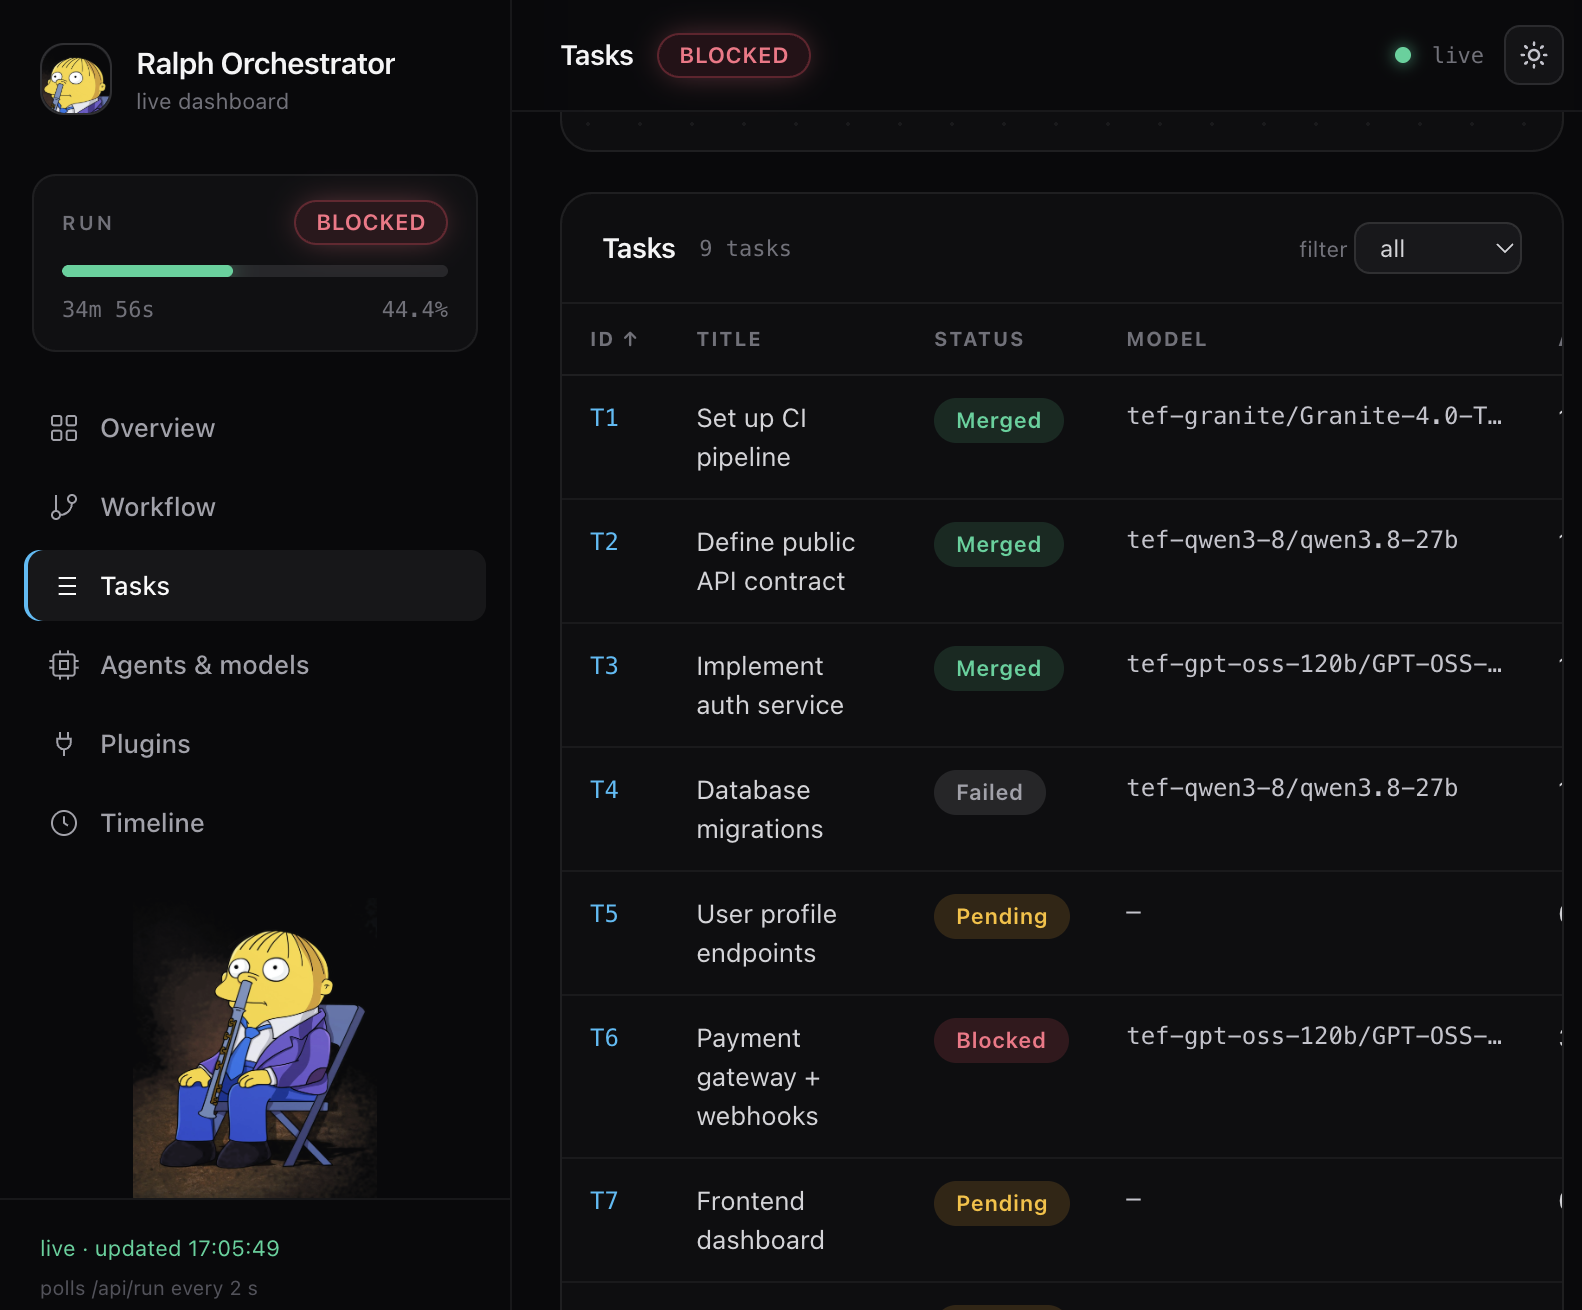Click the Overview grid icon

point(64,428)
